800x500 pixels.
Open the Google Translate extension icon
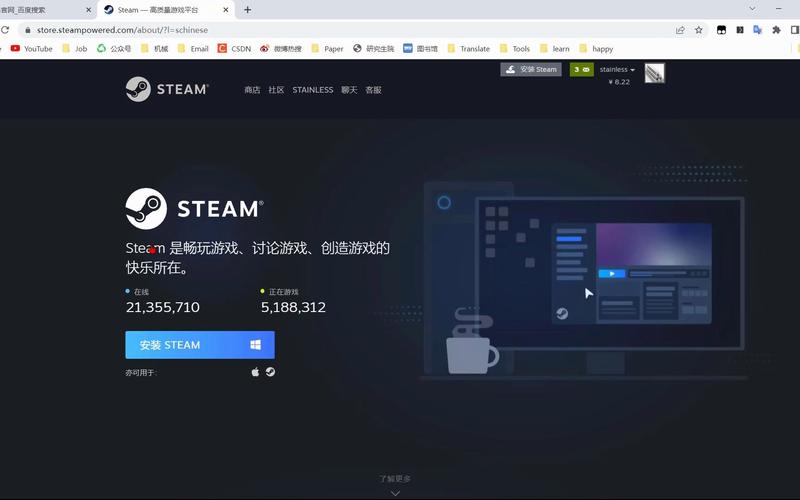pyautogui.click(x=758, y=30)
